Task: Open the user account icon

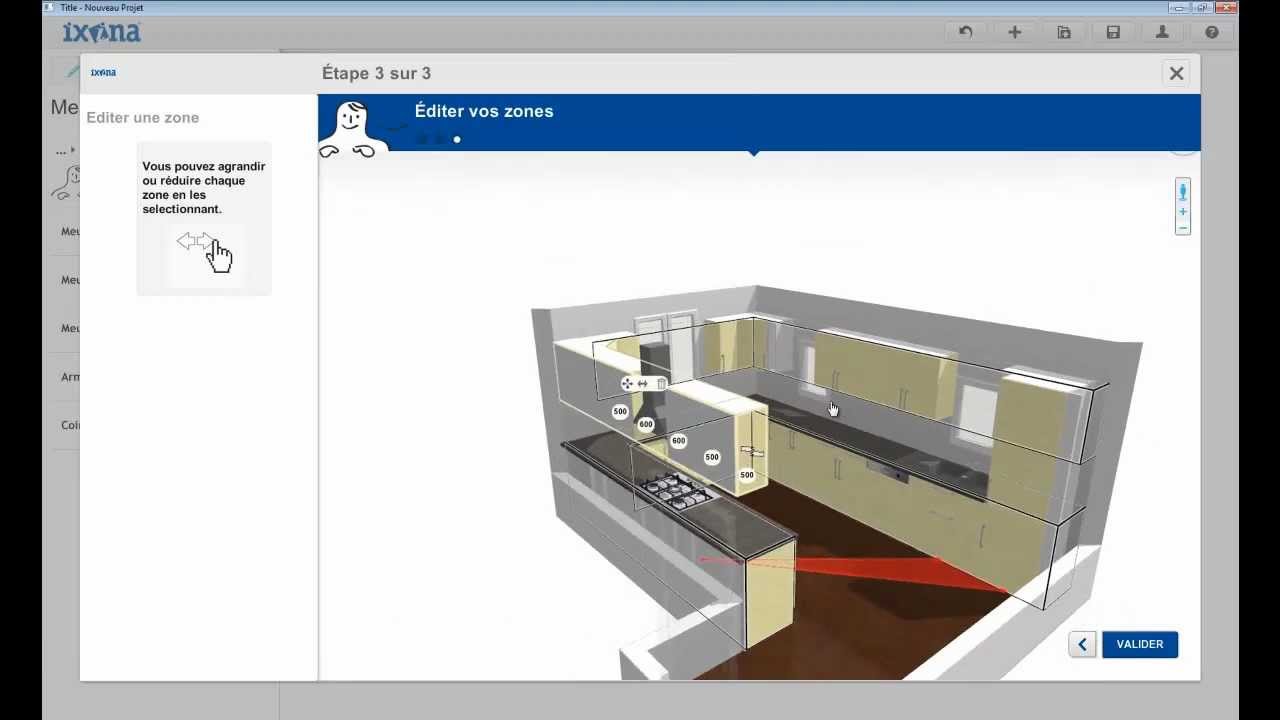Action: click(x=1162, y=32)
